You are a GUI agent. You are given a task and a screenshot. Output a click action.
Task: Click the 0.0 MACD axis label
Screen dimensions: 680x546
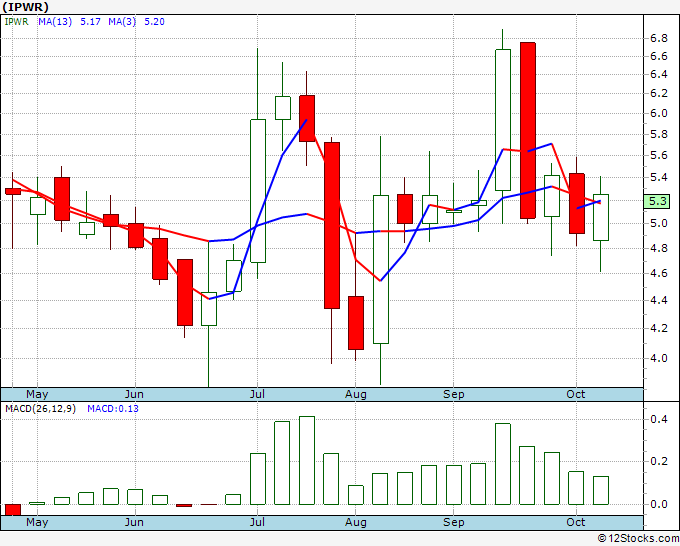point(658,504)
